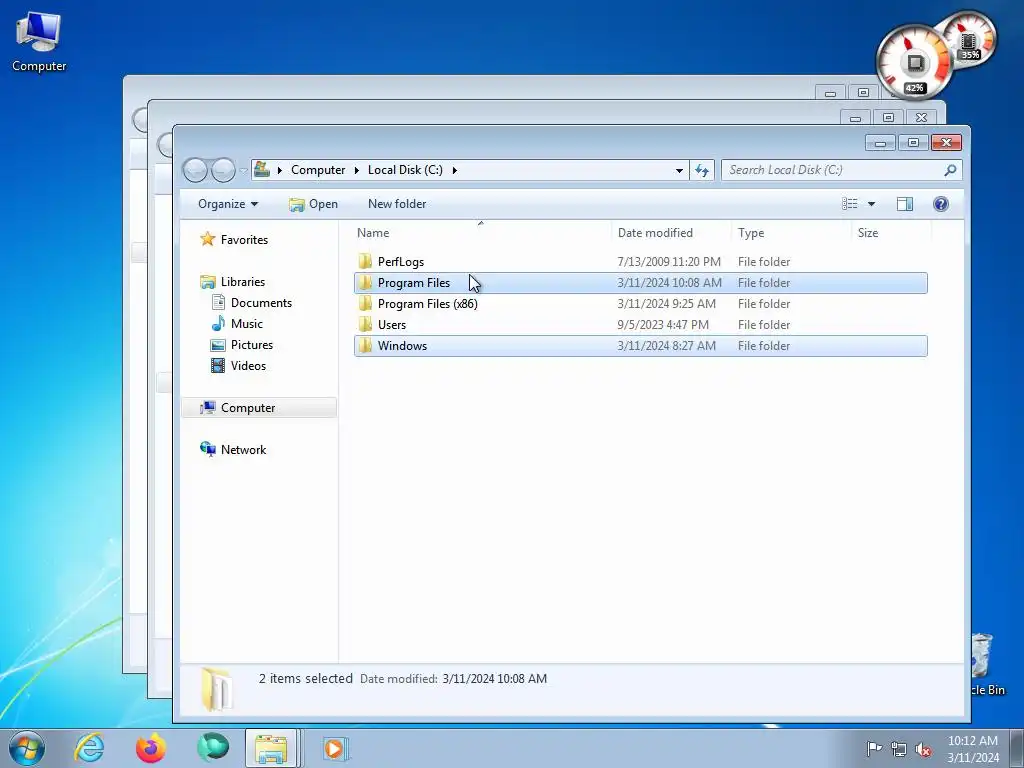
Task: Click the Forward navigation arrow button
Action: 223,170
